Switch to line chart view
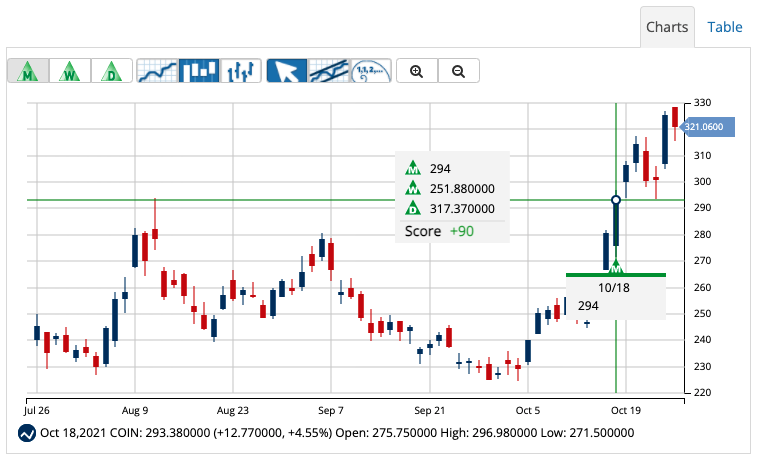This screenshot has height=460, width=758. point(157,71)
